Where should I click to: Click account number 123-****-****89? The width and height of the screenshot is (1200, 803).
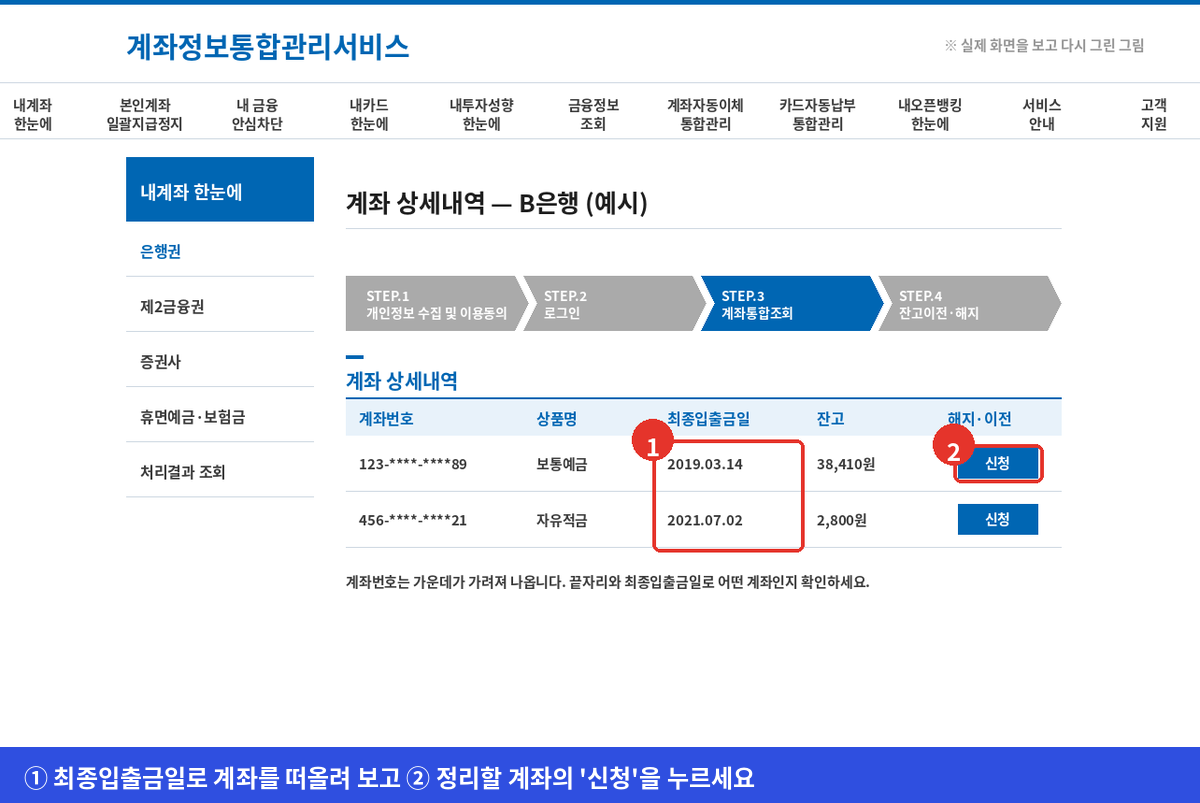(413, 465)
